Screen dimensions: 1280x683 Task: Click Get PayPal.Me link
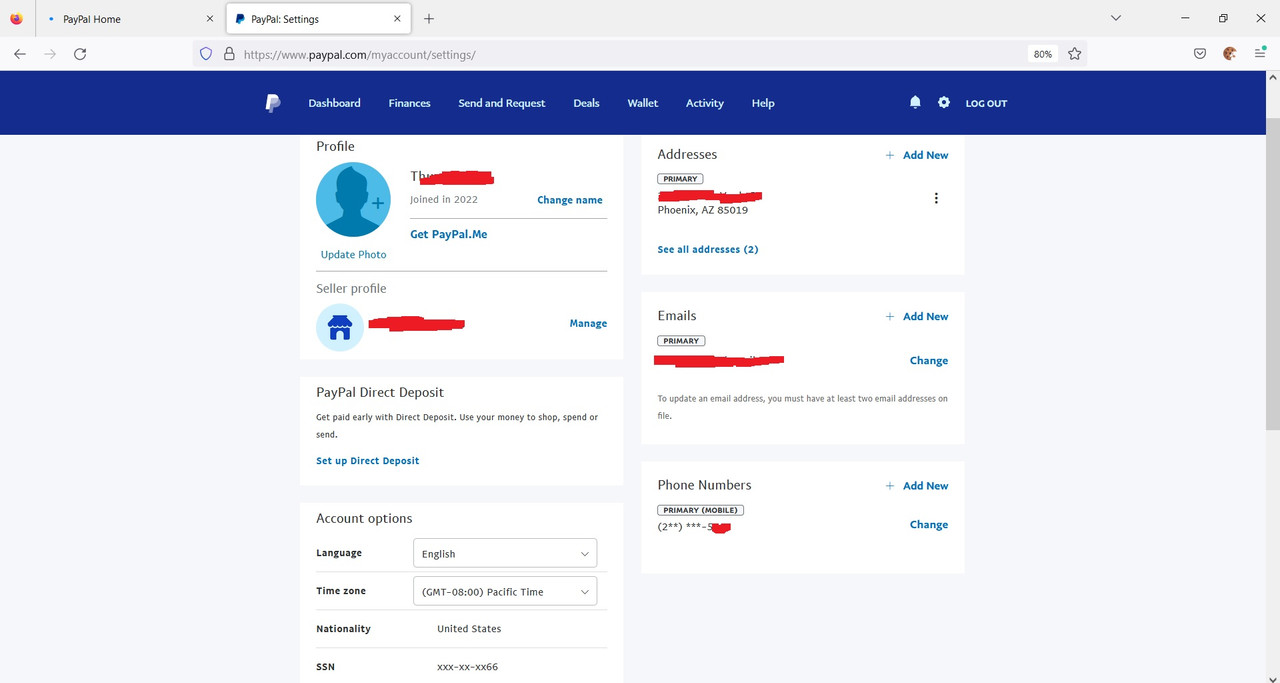(x=449, y=234)
